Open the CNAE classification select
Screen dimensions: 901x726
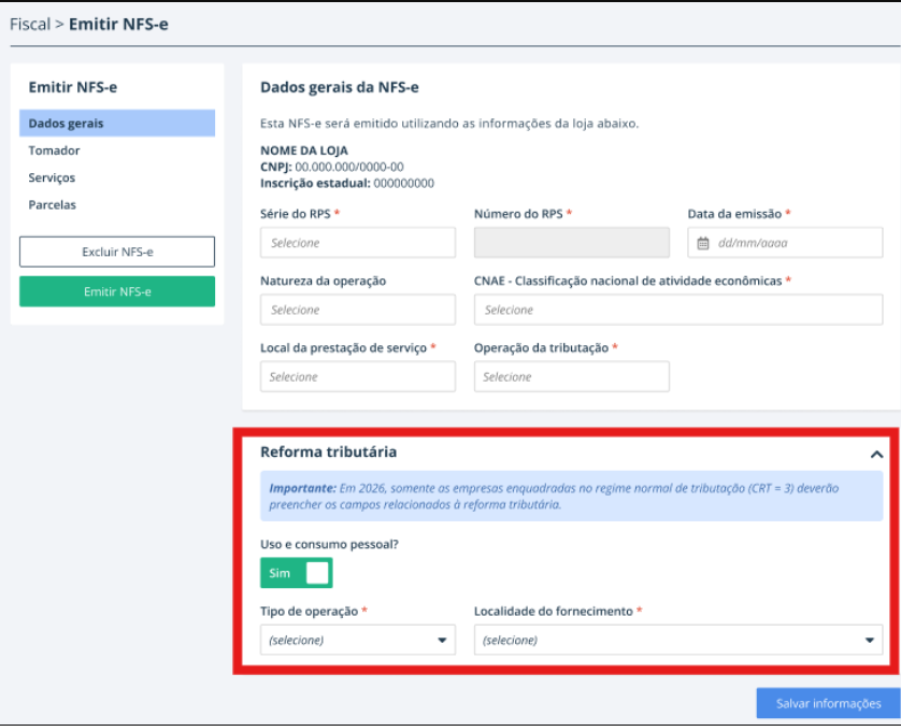[x=679, y=310]
